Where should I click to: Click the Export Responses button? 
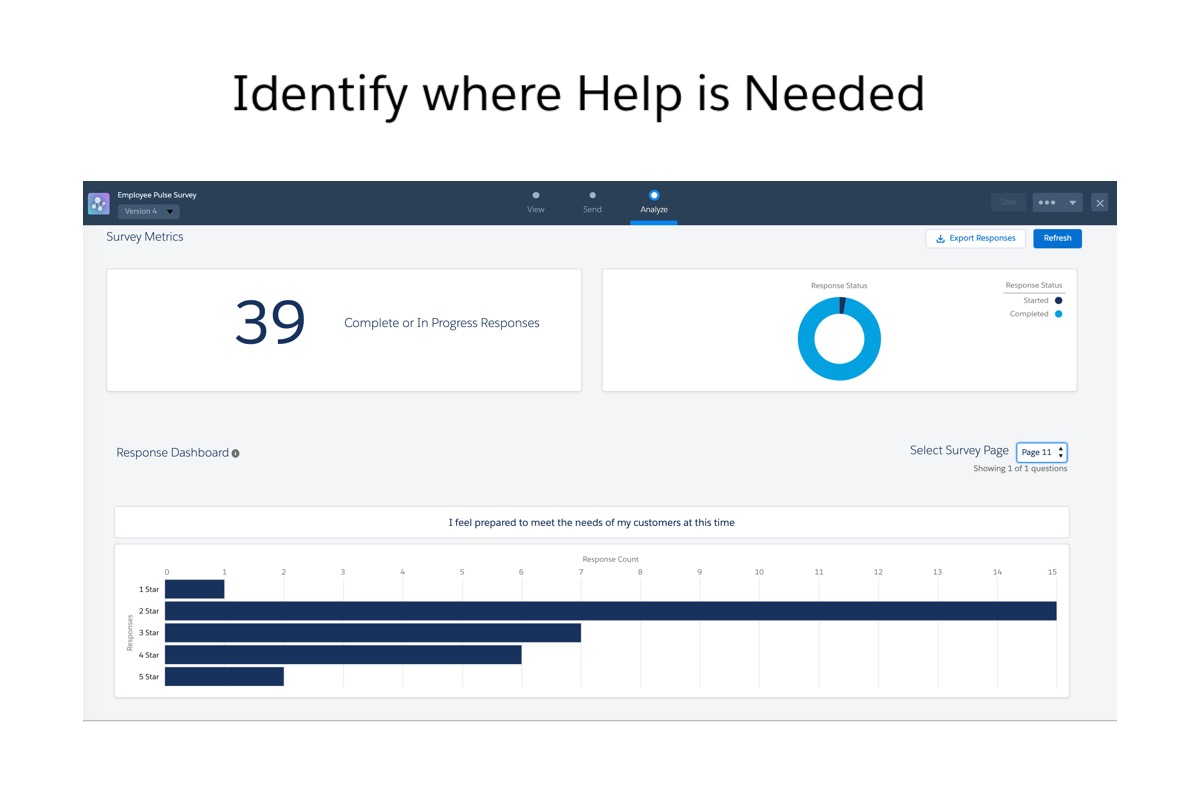tap(975, 238)
